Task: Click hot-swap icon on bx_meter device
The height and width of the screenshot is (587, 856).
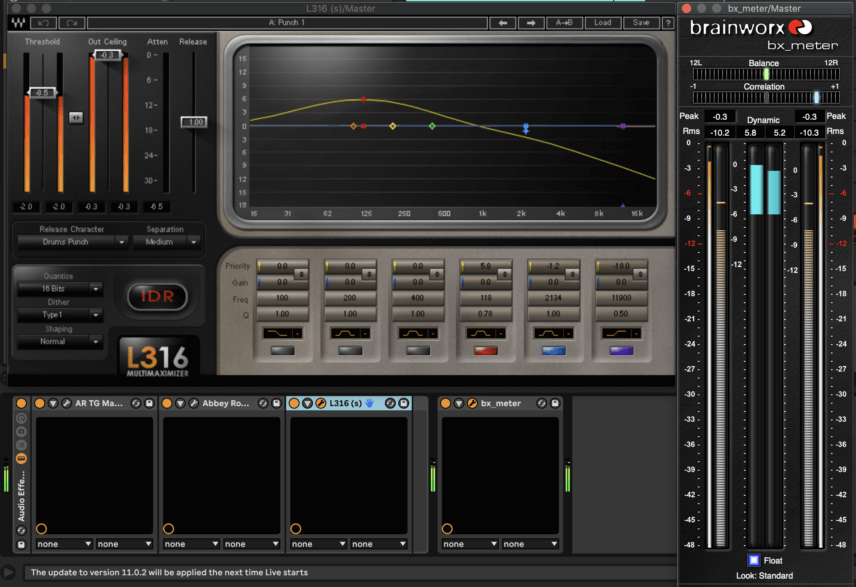Action: pos(542,404)
